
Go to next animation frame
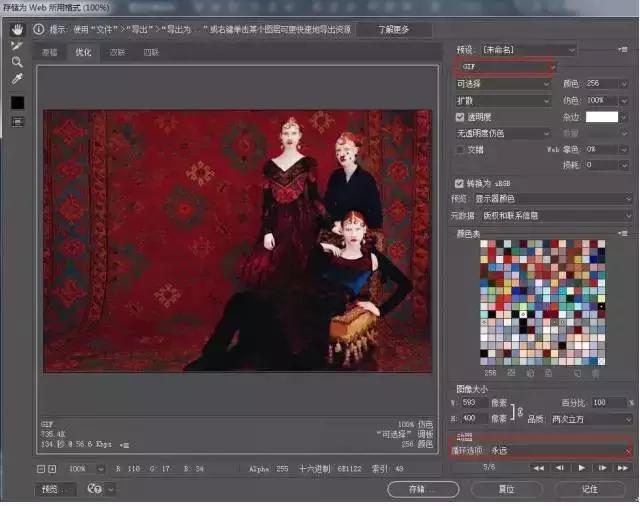click(x=602, y=468)
